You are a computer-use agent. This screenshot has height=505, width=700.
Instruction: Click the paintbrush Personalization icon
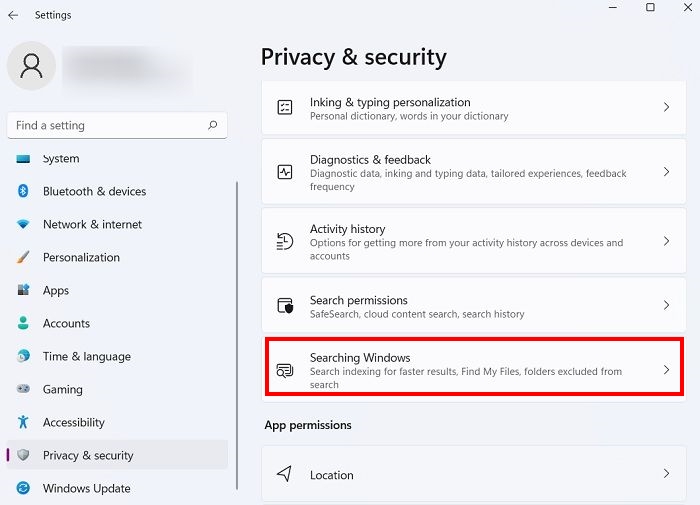(23, 257)
